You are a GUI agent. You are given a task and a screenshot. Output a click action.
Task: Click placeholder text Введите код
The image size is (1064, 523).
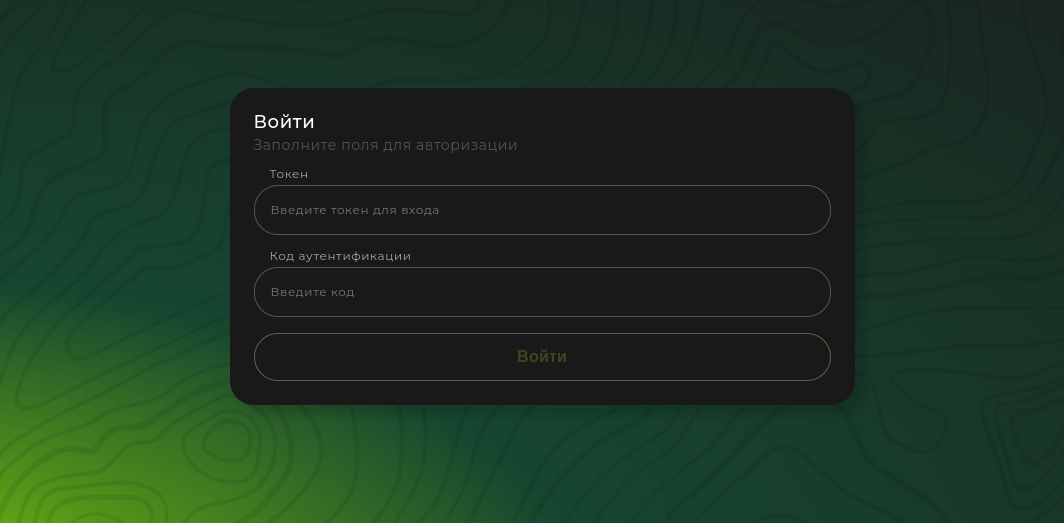312,292
